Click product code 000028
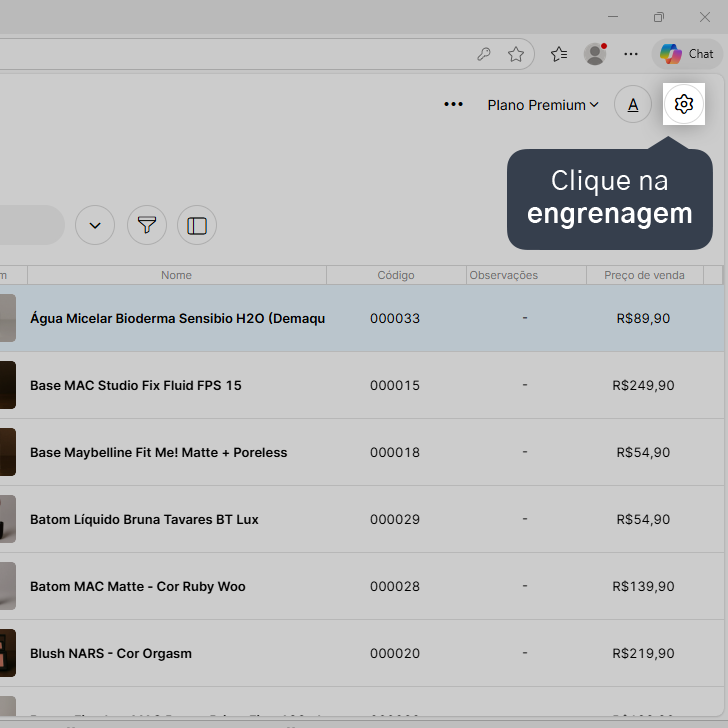Viewport: 728px width, 728px height. (395, 586)
